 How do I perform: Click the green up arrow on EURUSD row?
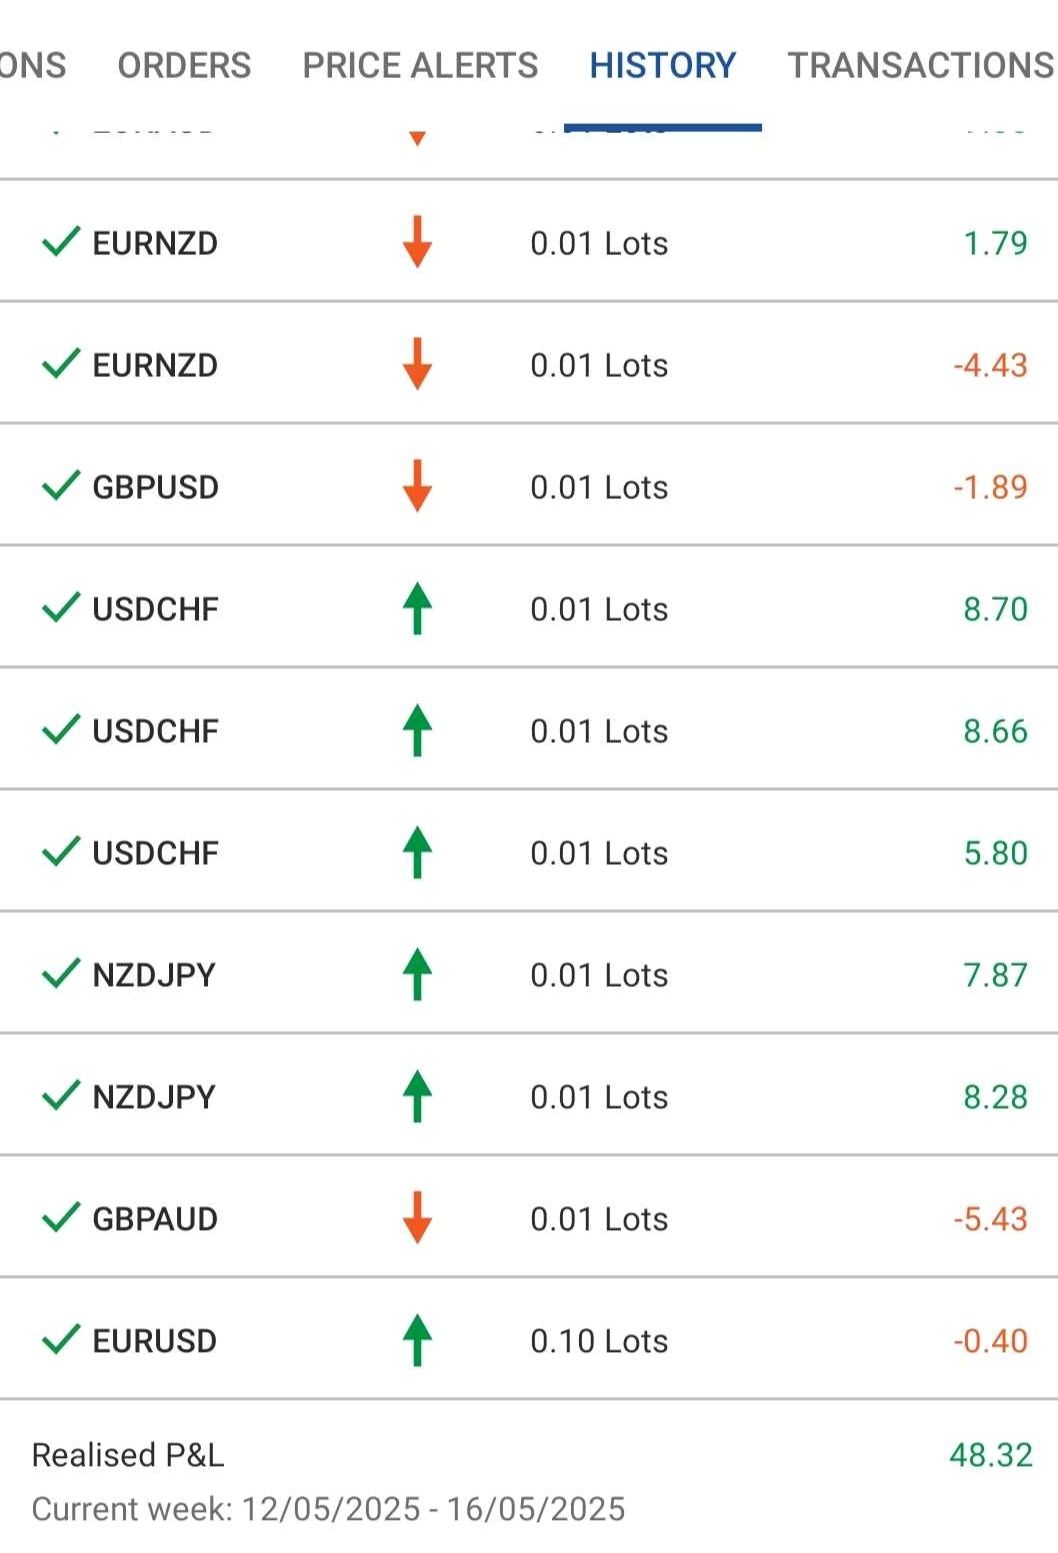[x=417, y=1340]
